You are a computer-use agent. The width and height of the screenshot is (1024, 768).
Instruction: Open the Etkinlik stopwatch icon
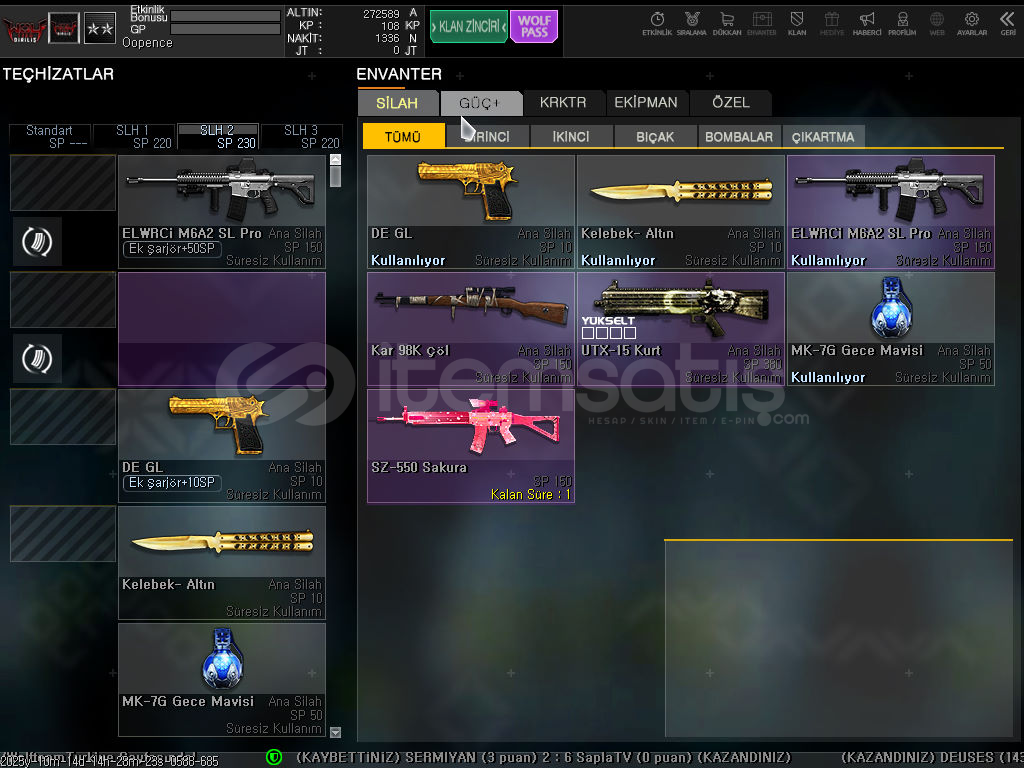[x=657, y=23]
